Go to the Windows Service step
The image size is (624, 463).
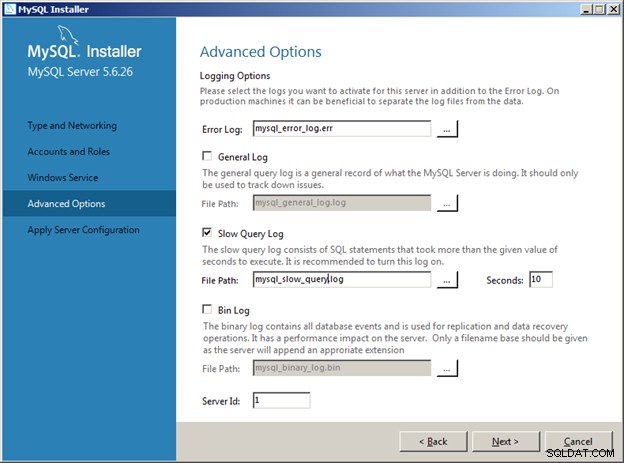(x=63, y=178)
